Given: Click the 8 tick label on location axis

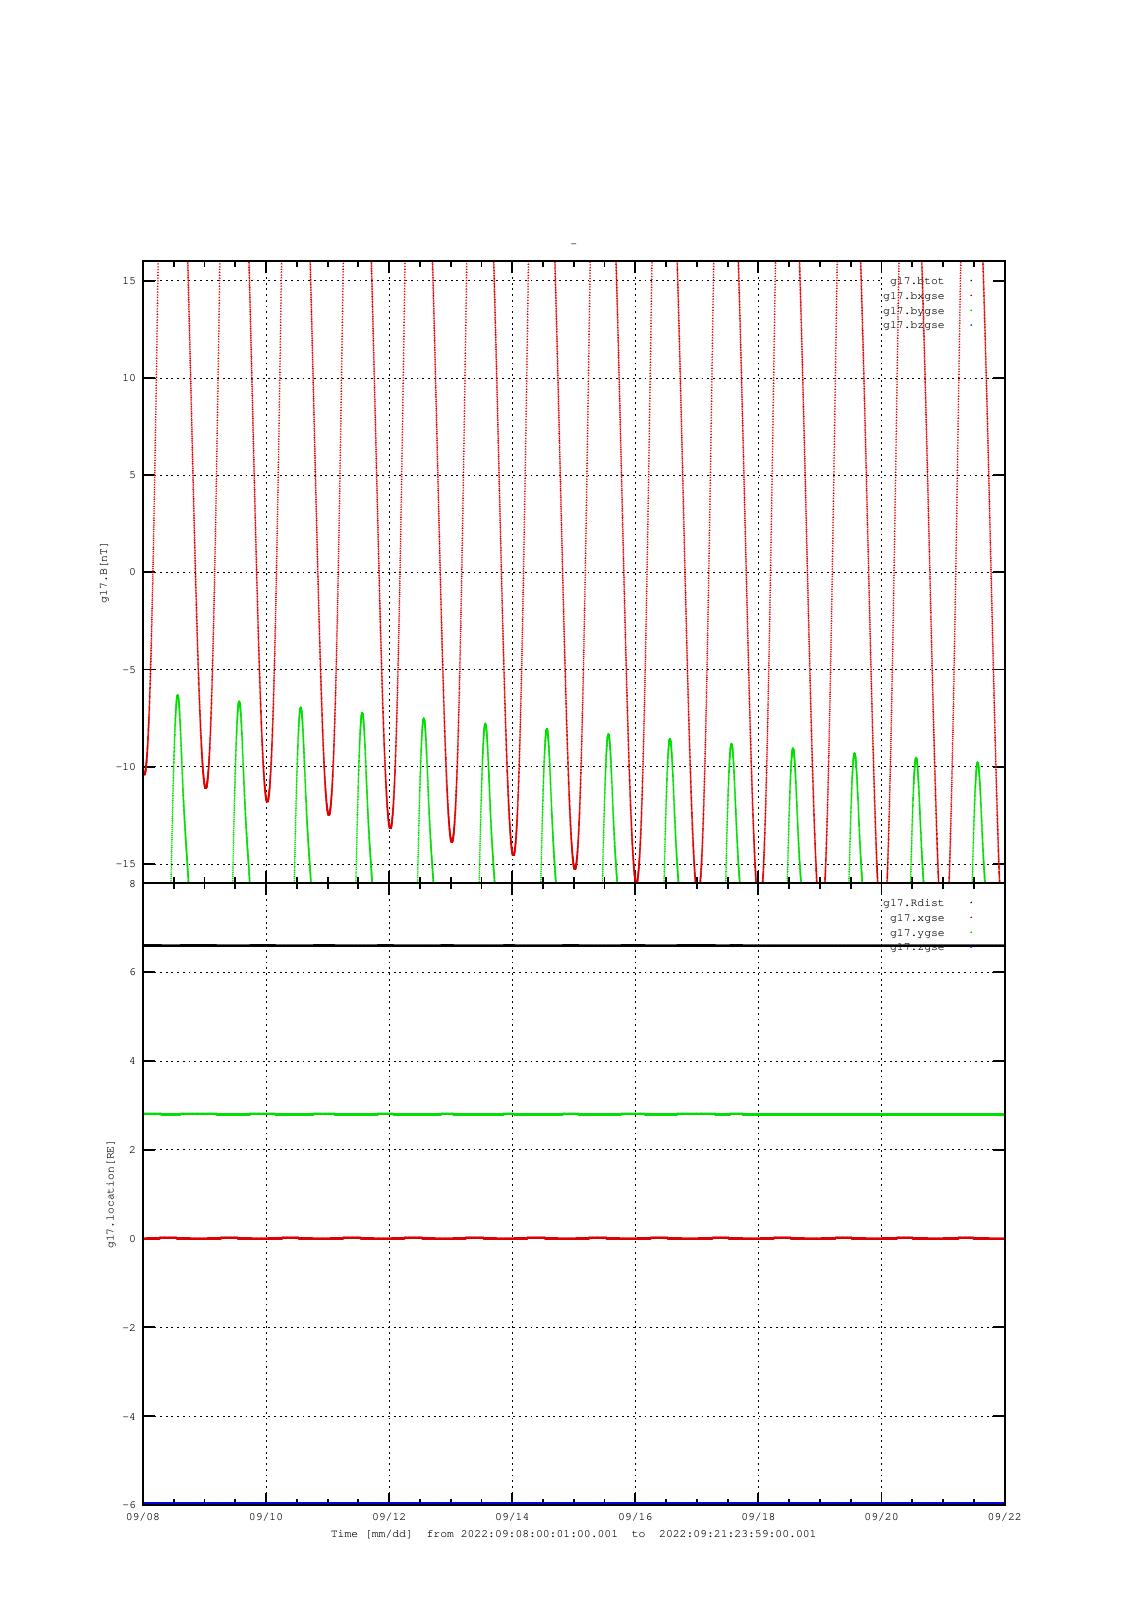Looking at the screenshot, I should [132, 884].
